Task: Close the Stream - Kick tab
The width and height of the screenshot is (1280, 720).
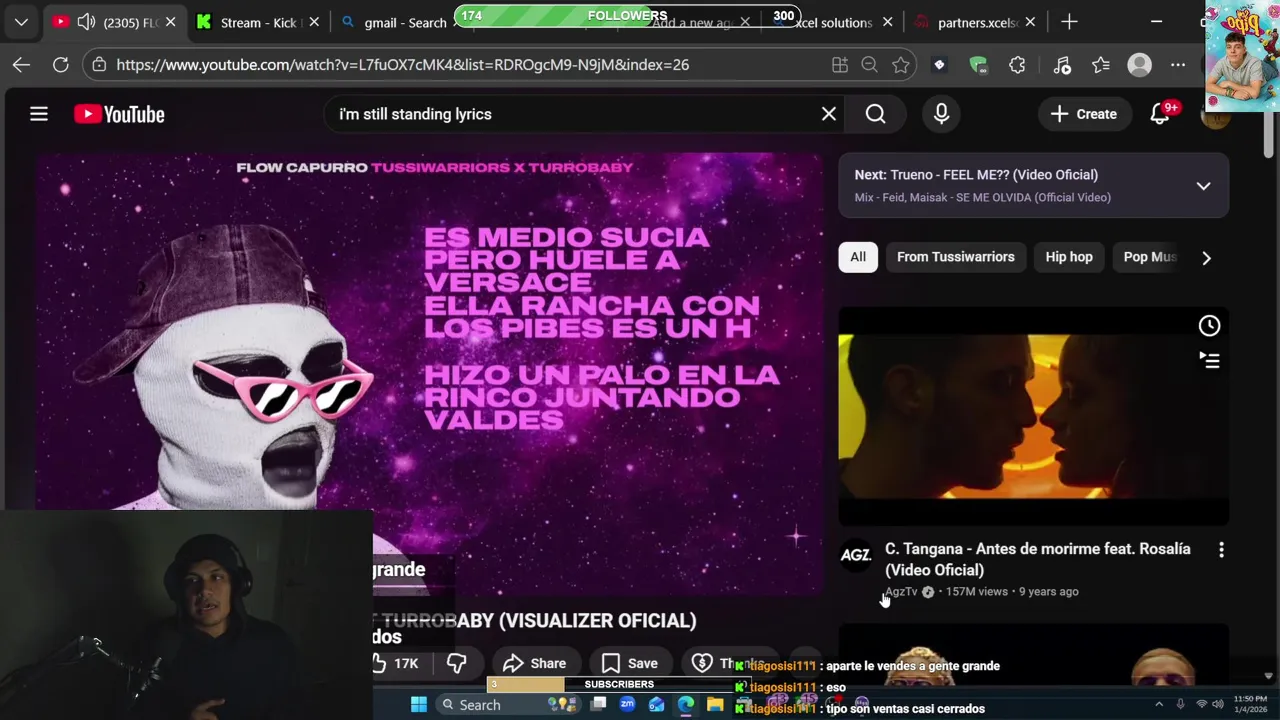Action: (x=315, y=22)
